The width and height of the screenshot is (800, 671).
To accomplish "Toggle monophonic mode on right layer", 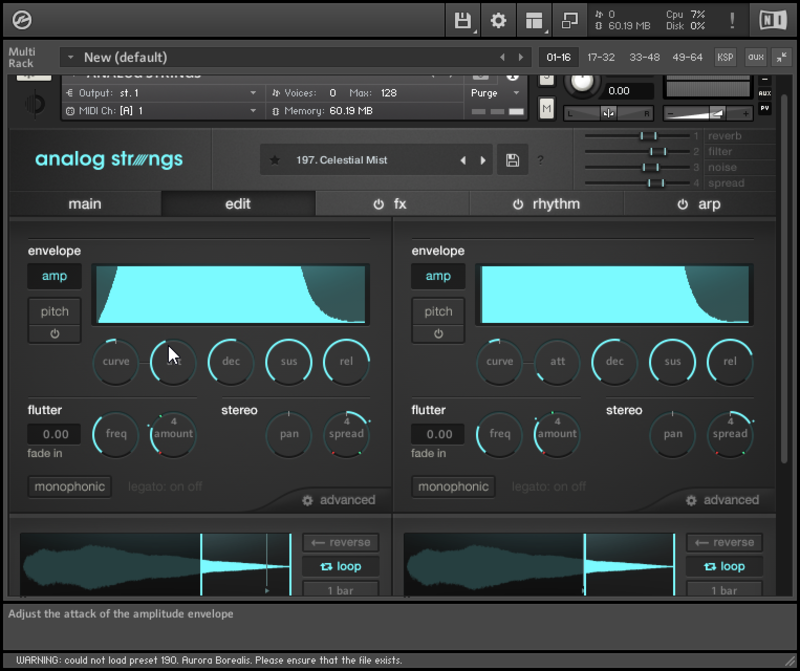I will [453, 487].
